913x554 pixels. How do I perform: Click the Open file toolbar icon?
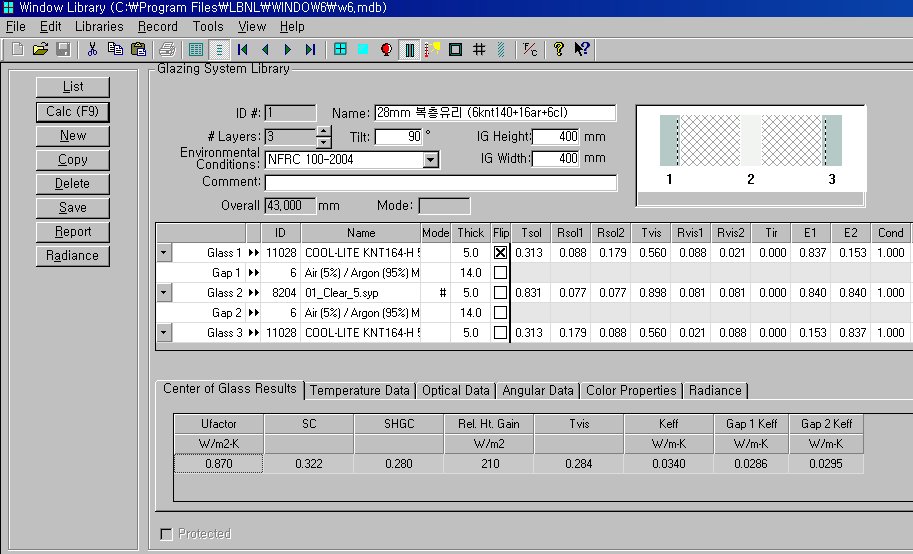click(40, 49)
